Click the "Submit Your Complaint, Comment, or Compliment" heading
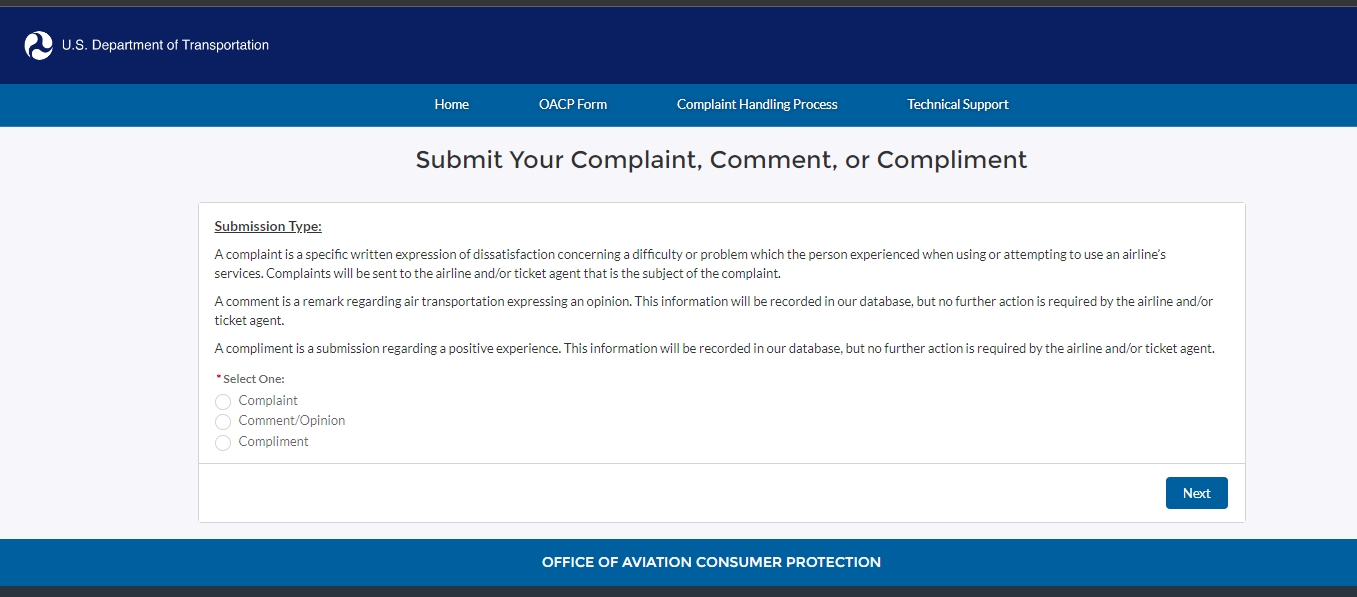 coord(721,160)
